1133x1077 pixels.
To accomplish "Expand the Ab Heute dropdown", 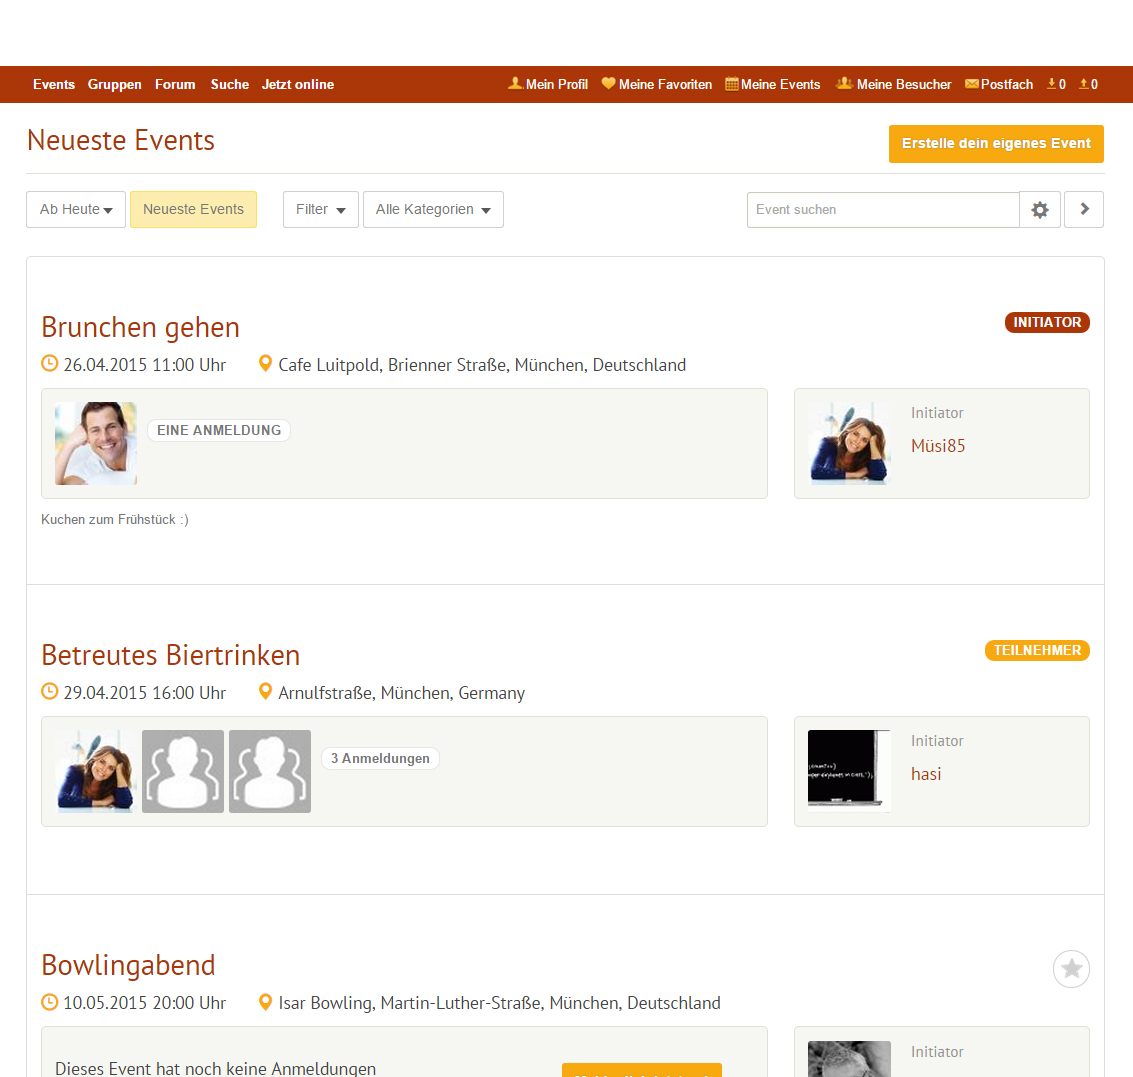I will [x=76, y=210].
